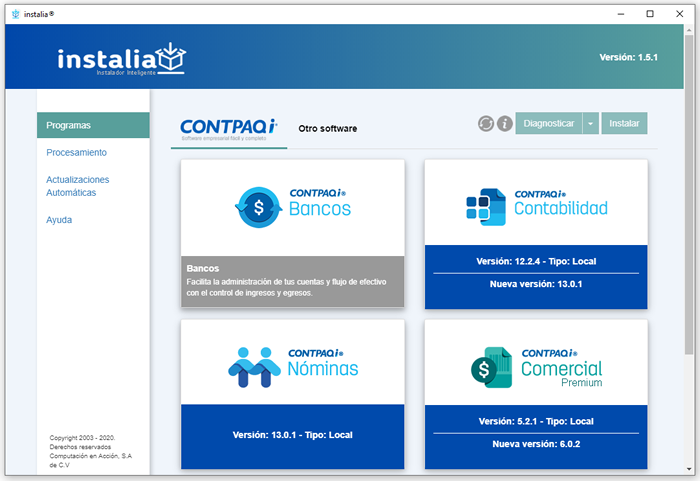Select the Nóminas people icon
Viewport: 700px width, 481px height.
click(254, 367)
